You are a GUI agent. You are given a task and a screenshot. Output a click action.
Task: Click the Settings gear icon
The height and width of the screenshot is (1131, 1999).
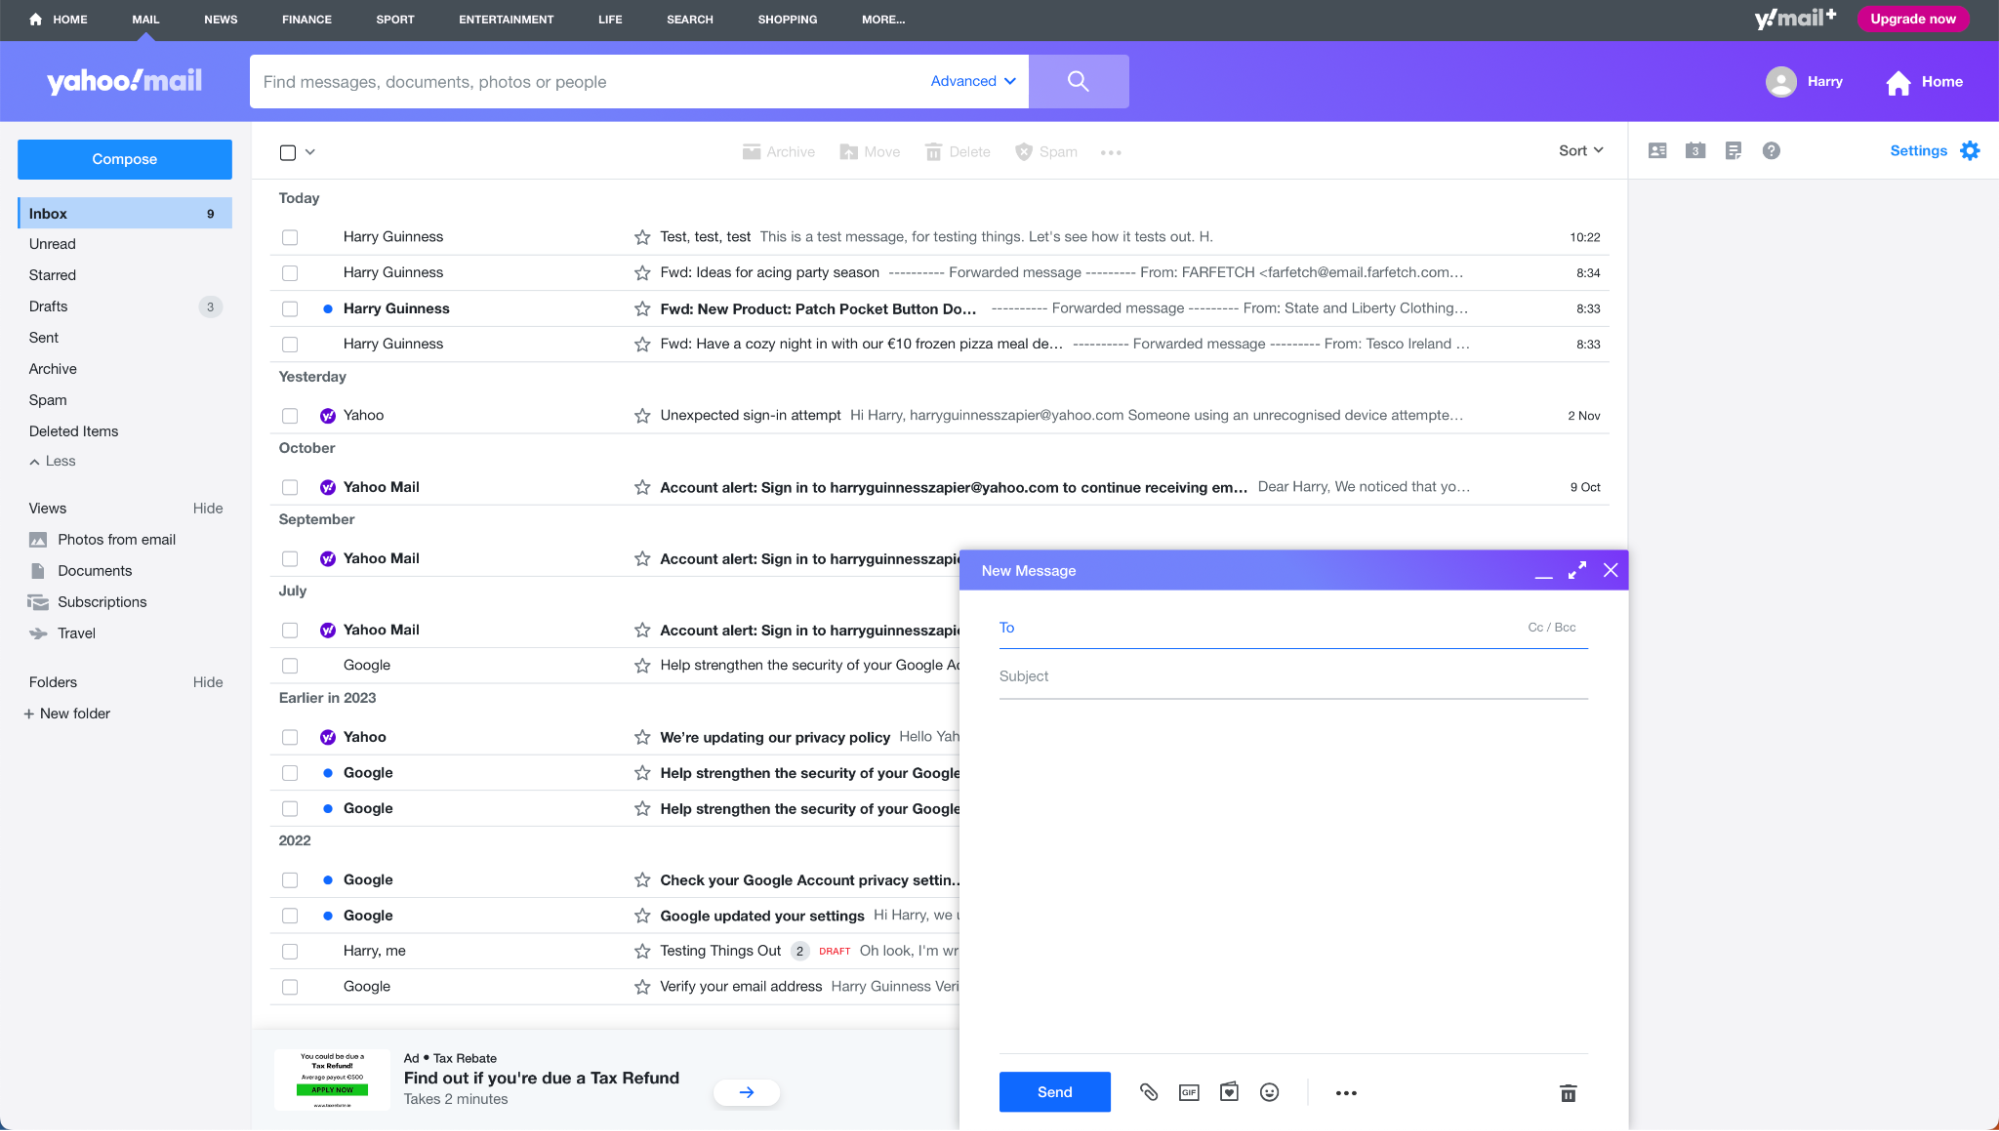pos(1972,150)
